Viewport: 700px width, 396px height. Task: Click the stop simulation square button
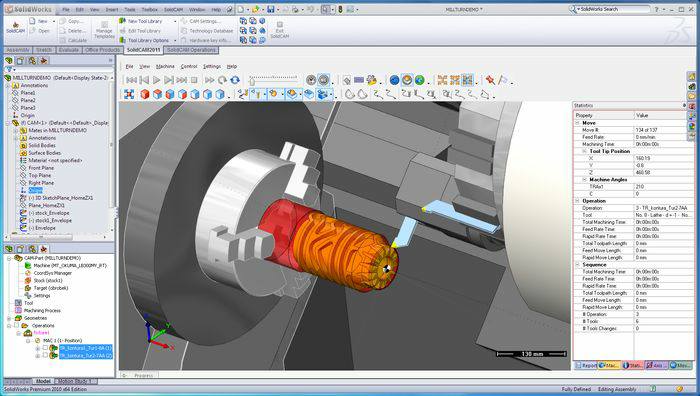194,80
